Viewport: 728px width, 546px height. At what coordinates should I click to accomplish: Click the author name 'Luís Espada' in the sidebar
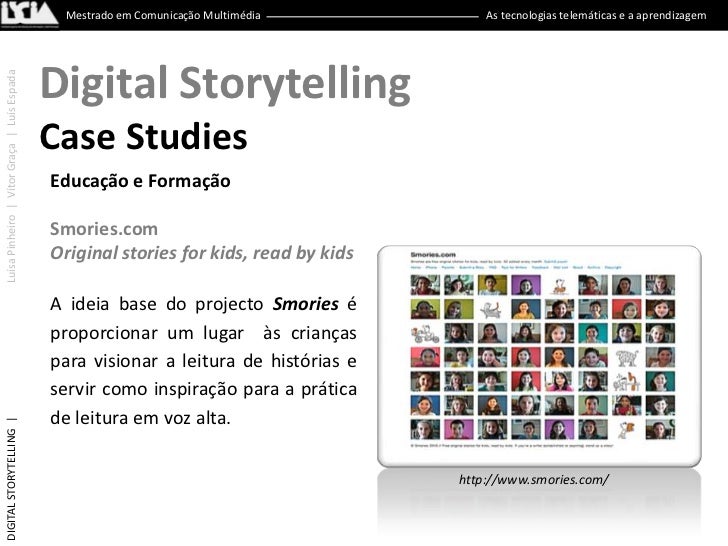tap(12, 98)
